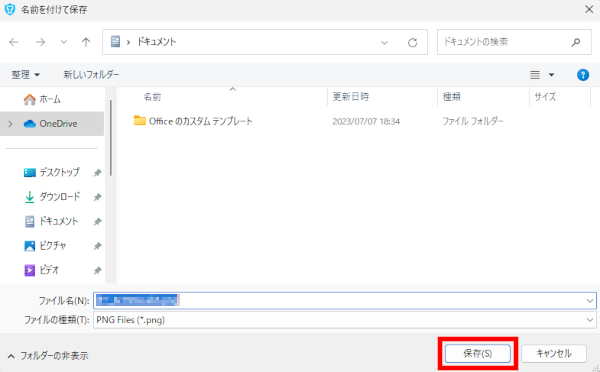Click the date 2023/07/07 18:34

[366, 122]
